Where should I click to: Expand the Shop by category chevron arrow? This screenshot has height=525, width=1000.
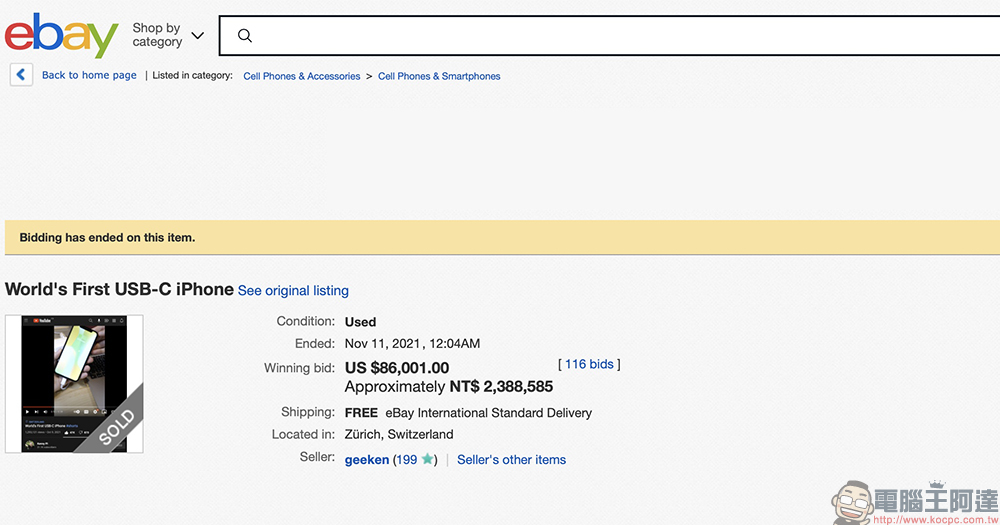[x=197, y=36]
